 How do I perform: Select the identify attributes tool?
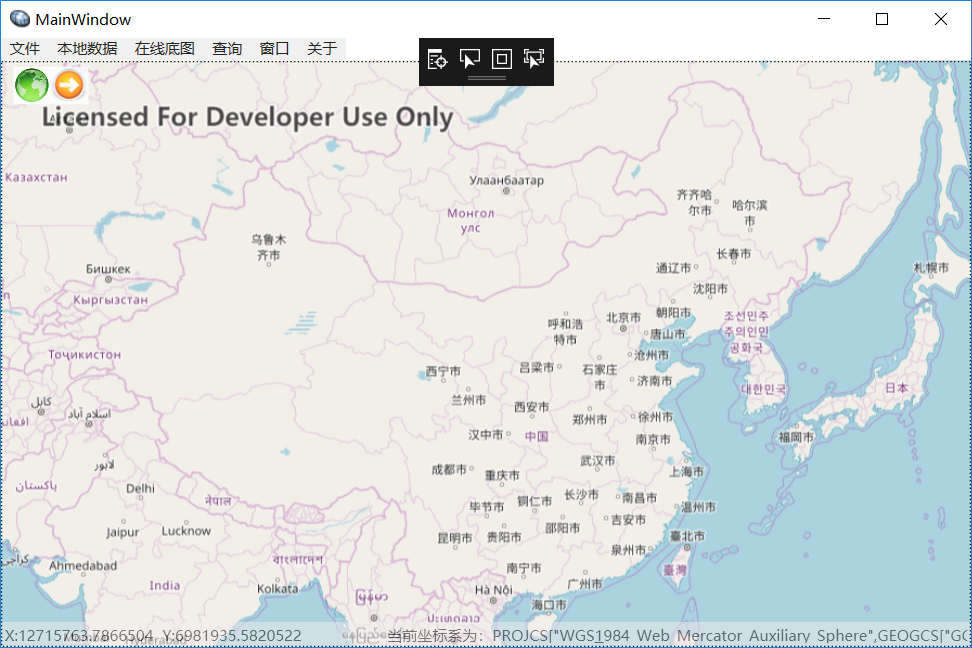pyautogui.click(x=437, y=59)
